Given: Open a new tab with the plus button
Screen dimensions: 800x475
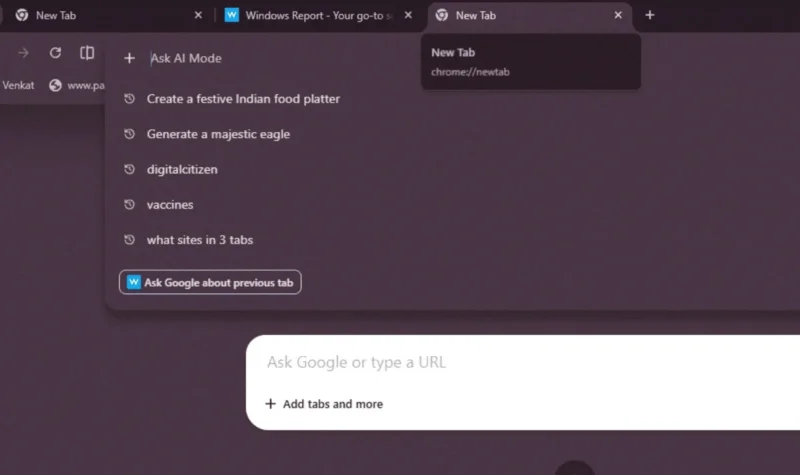Looking at the screenshot, I should [650, 15].
